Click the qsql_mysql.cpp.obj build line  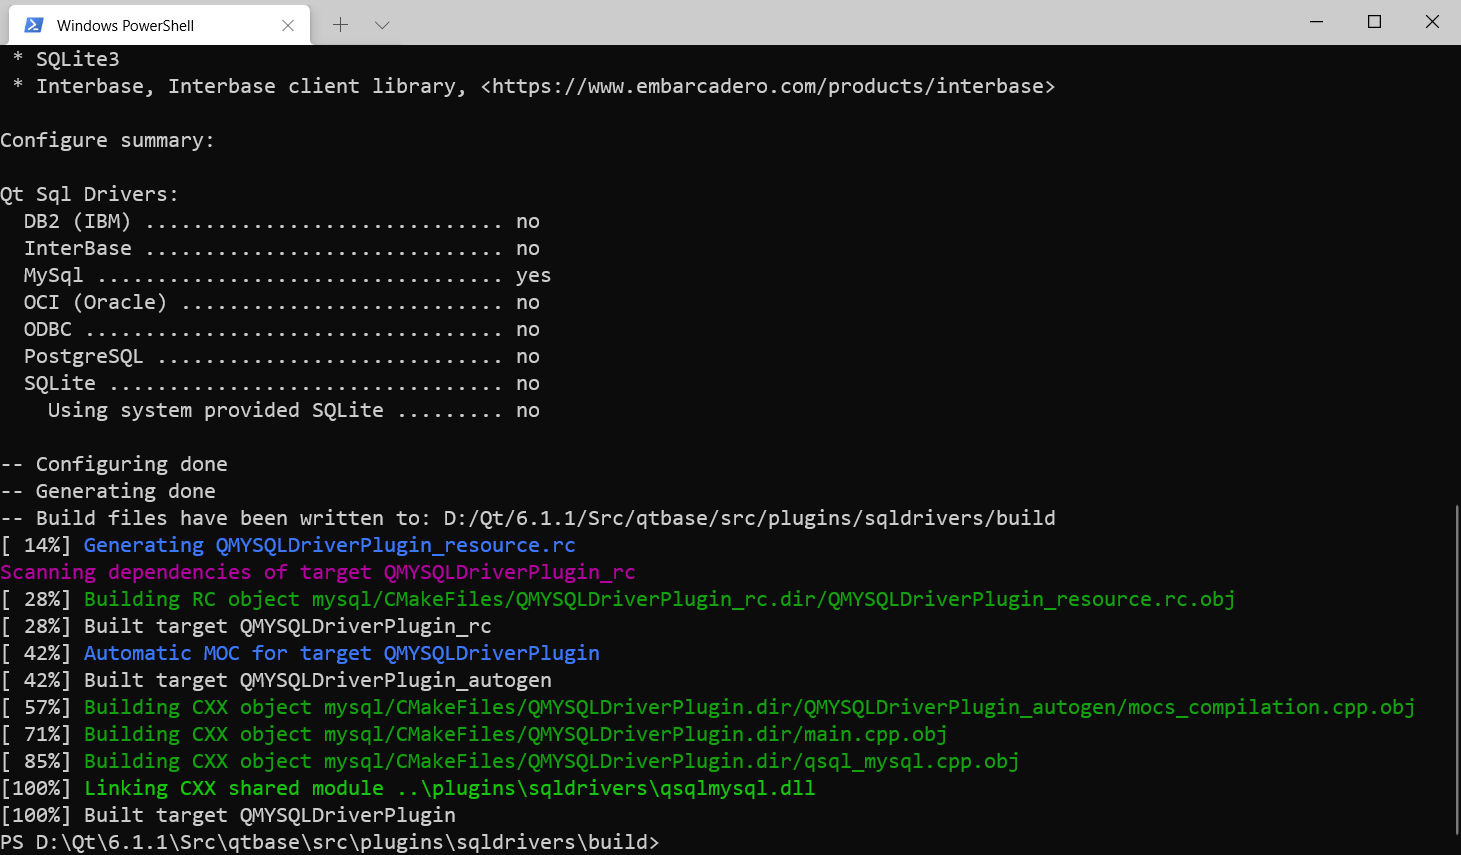510,761
